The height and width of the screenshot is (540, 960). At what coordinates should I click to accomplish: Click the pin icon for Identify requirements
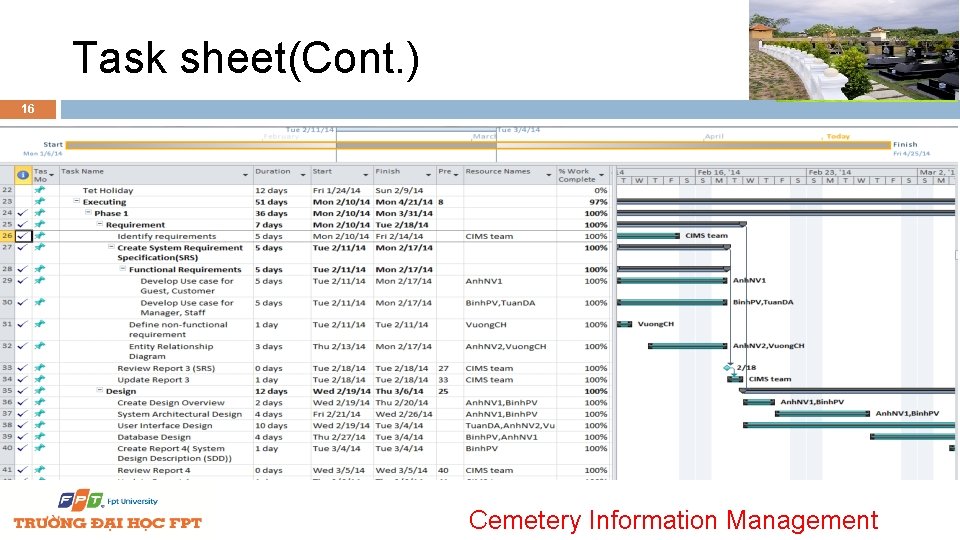coord(40,236)
